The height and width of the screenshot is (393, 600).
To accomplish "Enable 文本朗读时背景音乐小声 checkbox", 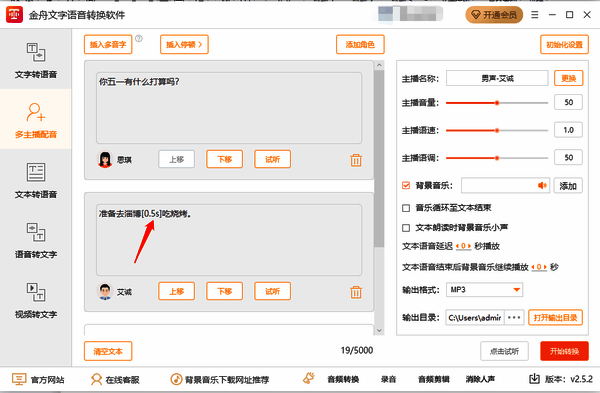I will 406,228.
